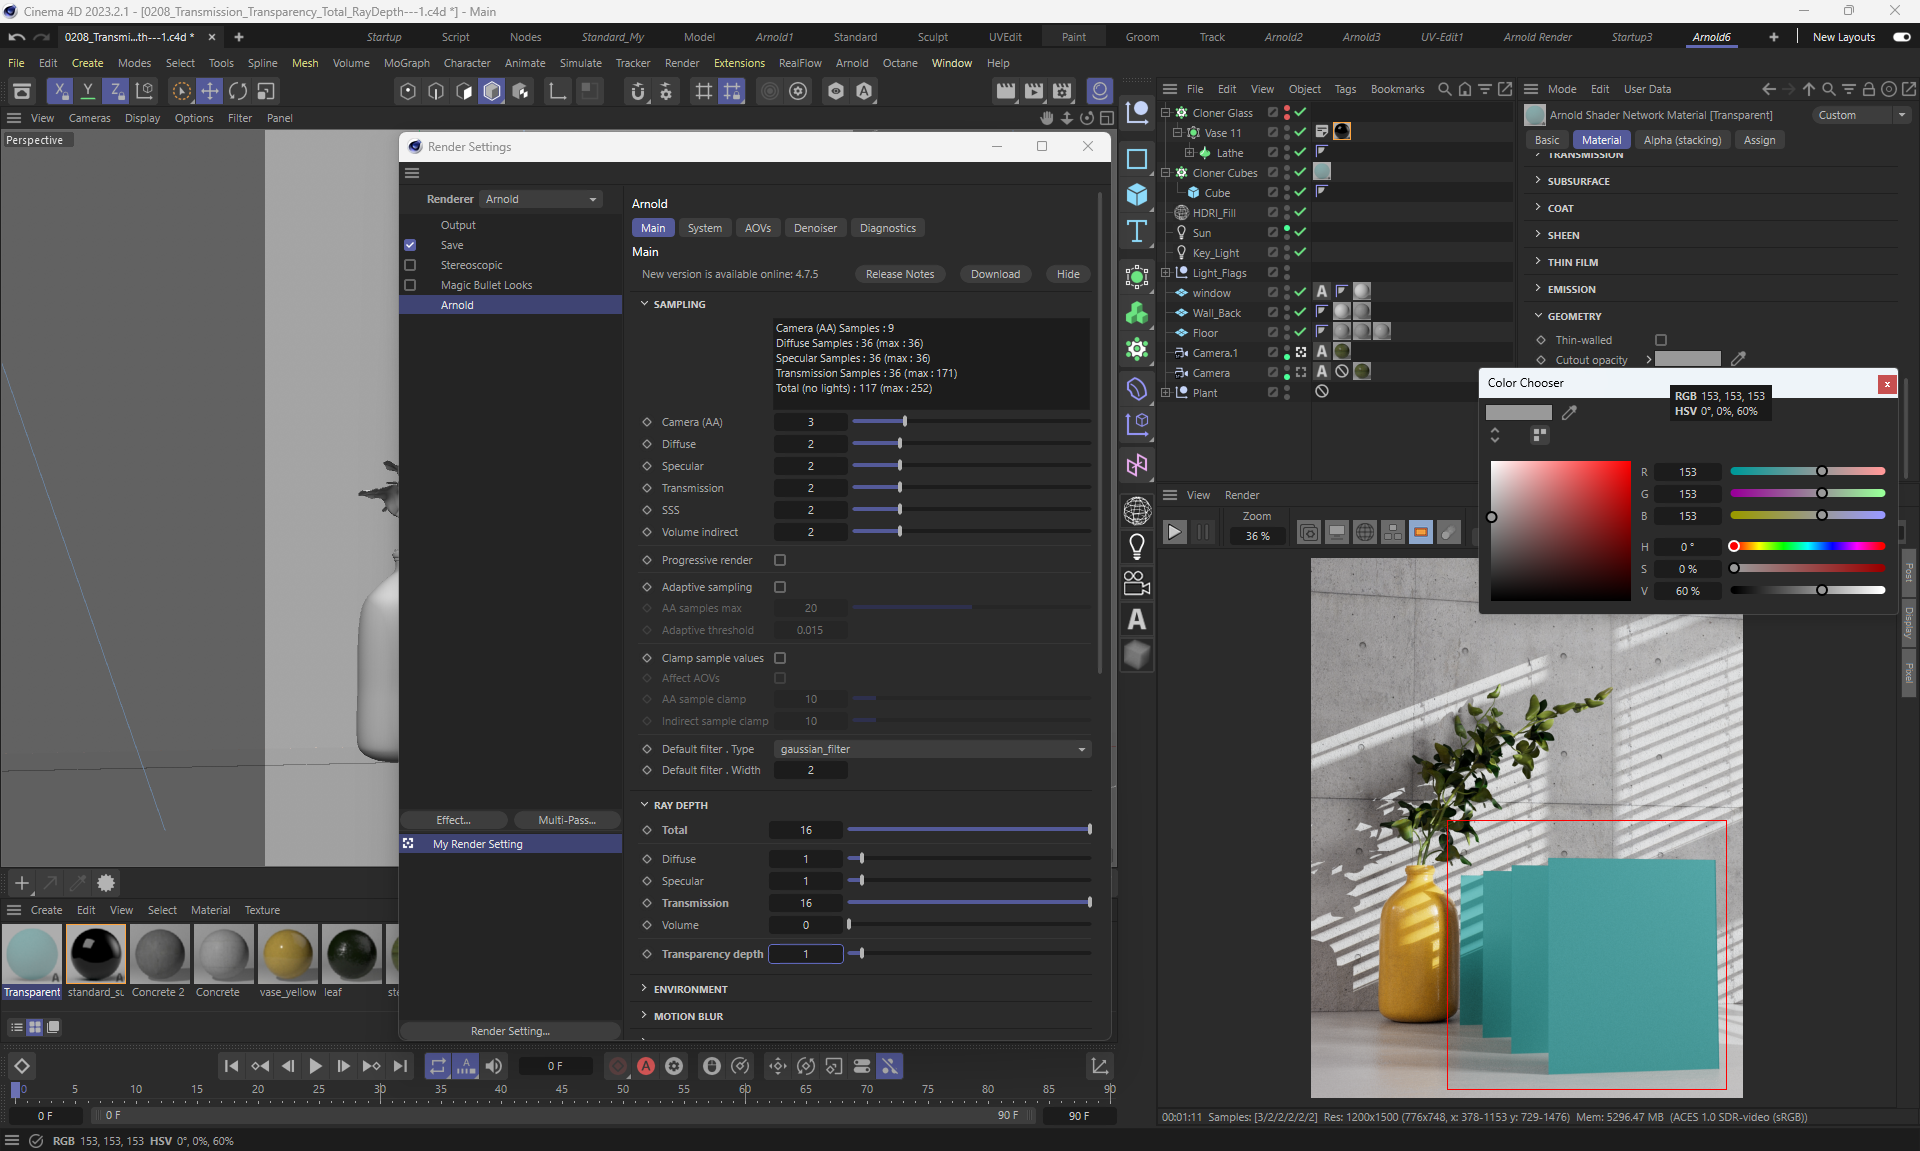Expand the ENVIRONMENT section
Image resolution: width=1920 pixels, height=1151 pixels.
(691, 989)
